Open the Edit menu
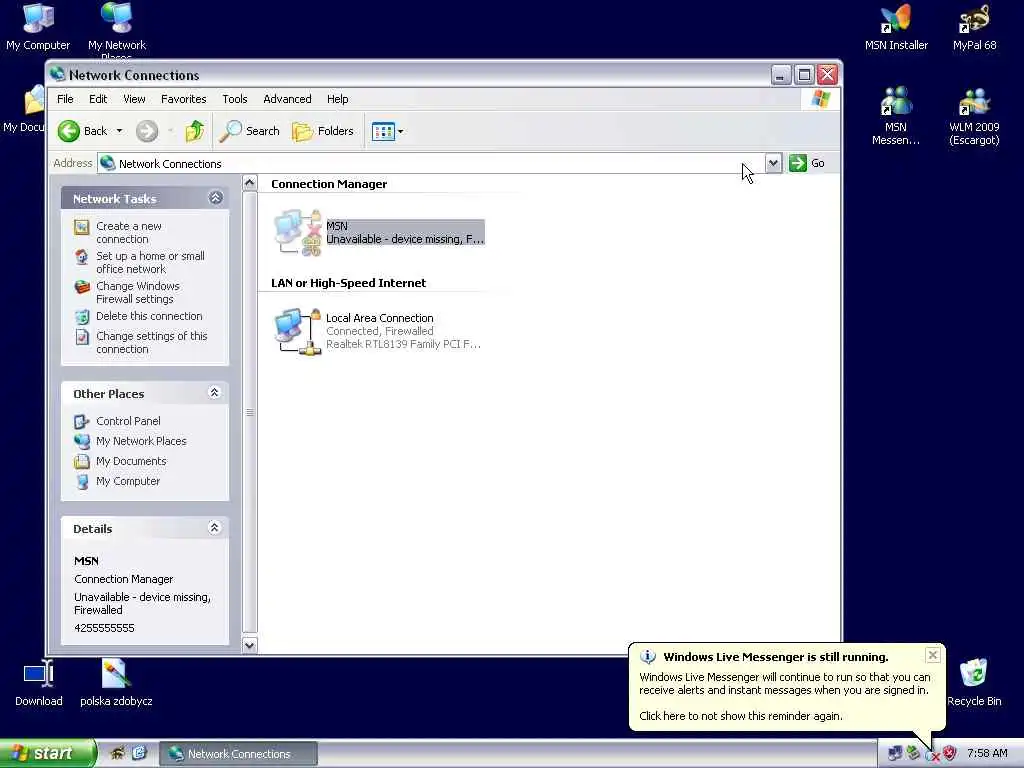This screenshot has height=768, width=1024. pyautogui.click(x=98, y=99)
